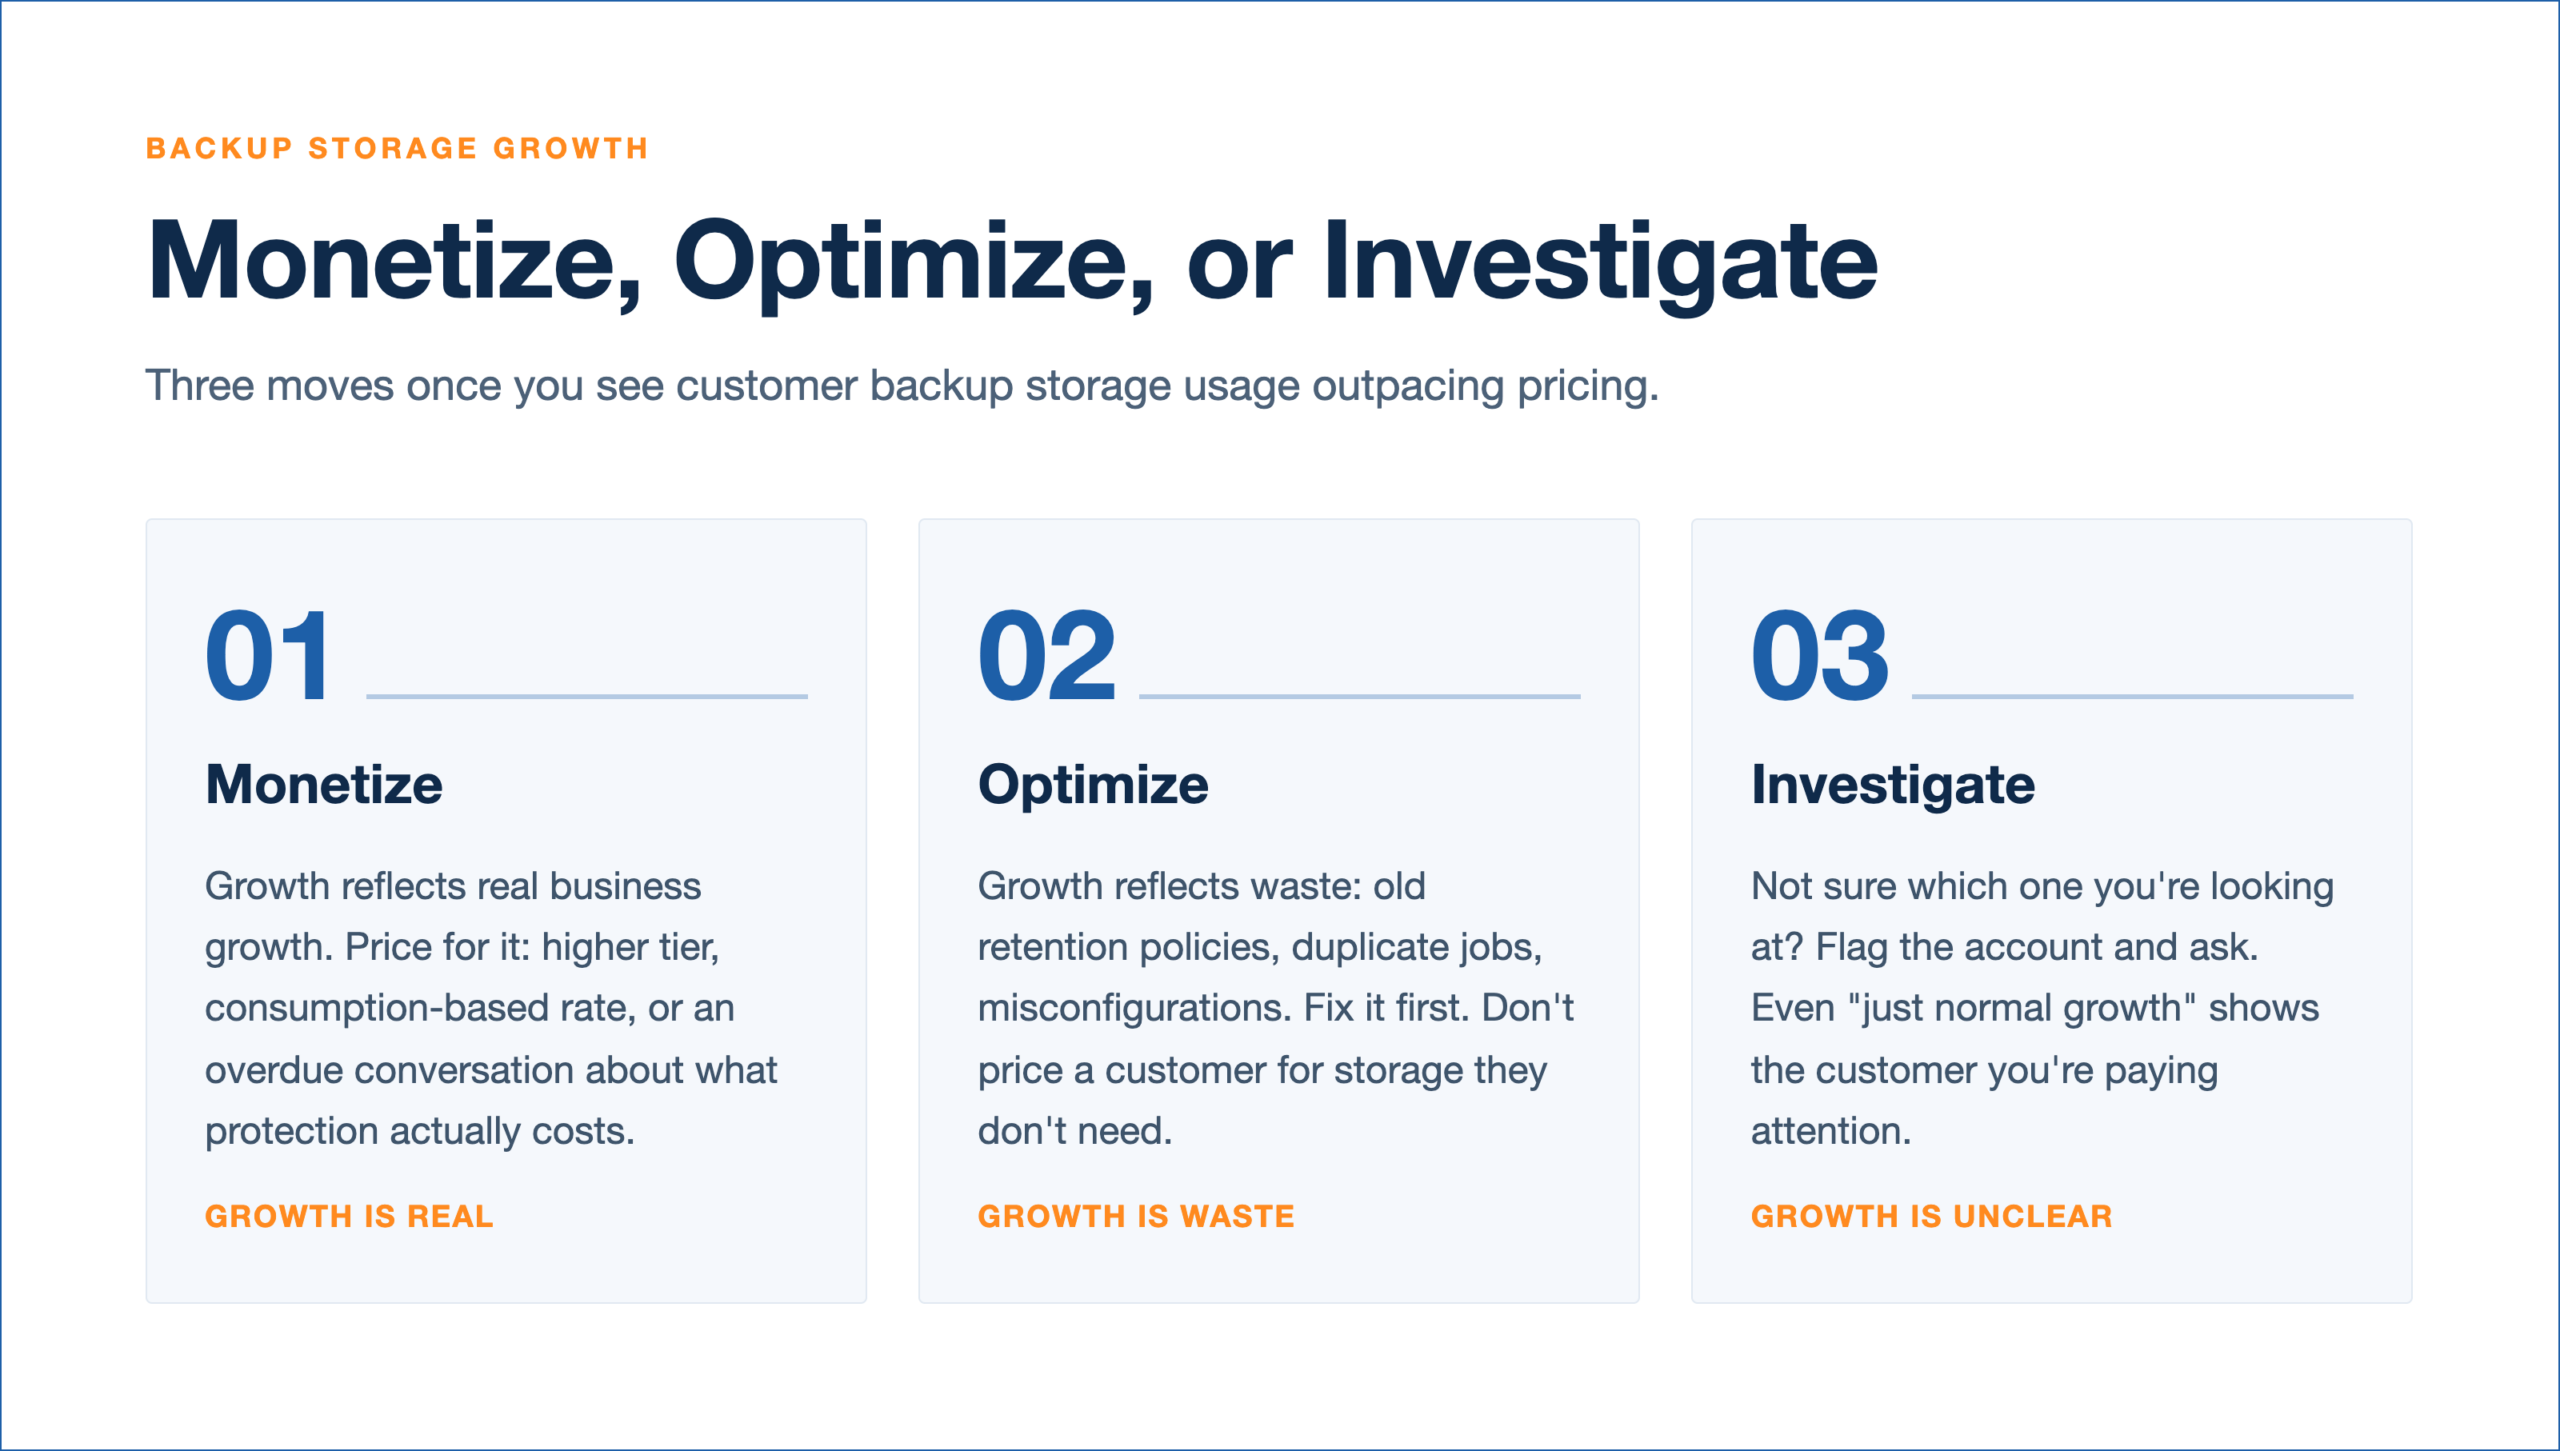Click the 'GROWTH IS WASTE' tag

click(x=1136, y=1216)
